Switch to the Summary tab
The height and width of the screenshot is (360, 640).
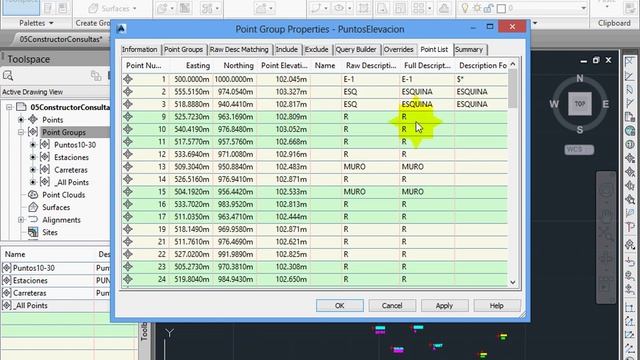[469, 49]
